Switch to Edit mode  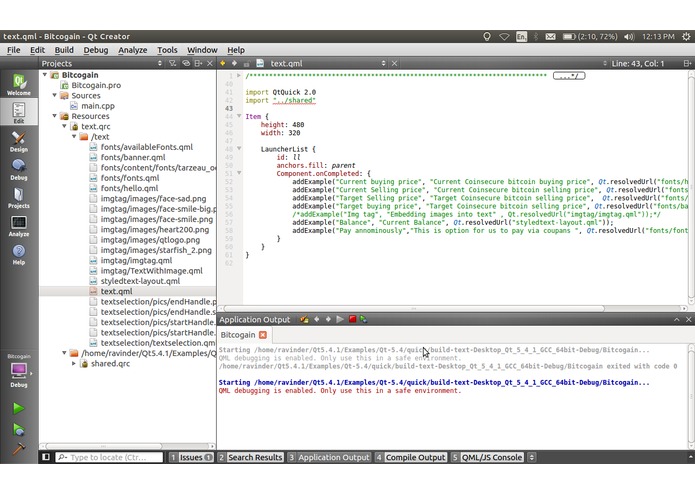coord(19,113)
